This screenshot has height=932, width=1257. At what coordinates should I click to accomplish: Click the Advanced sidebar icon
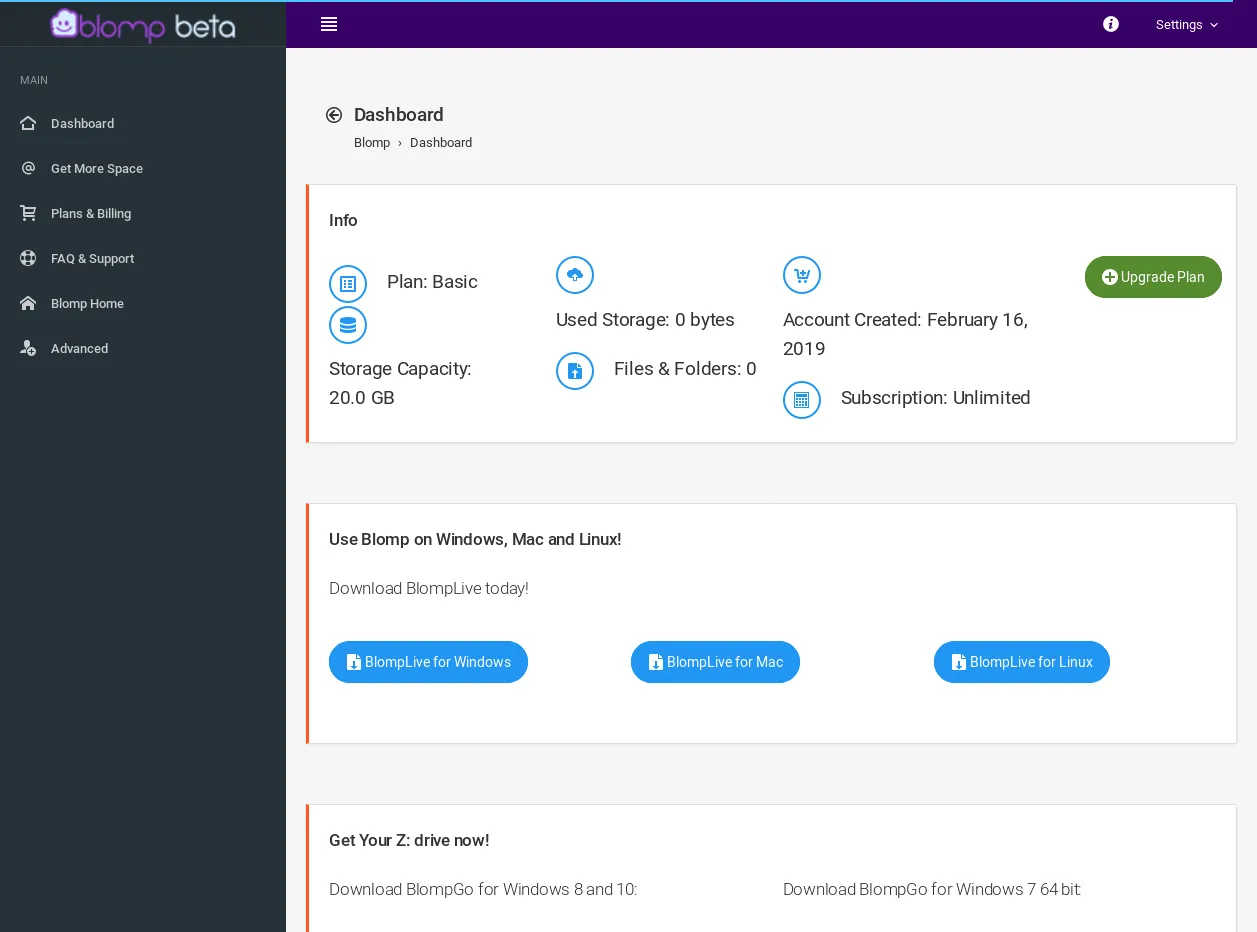click(28, 348)
